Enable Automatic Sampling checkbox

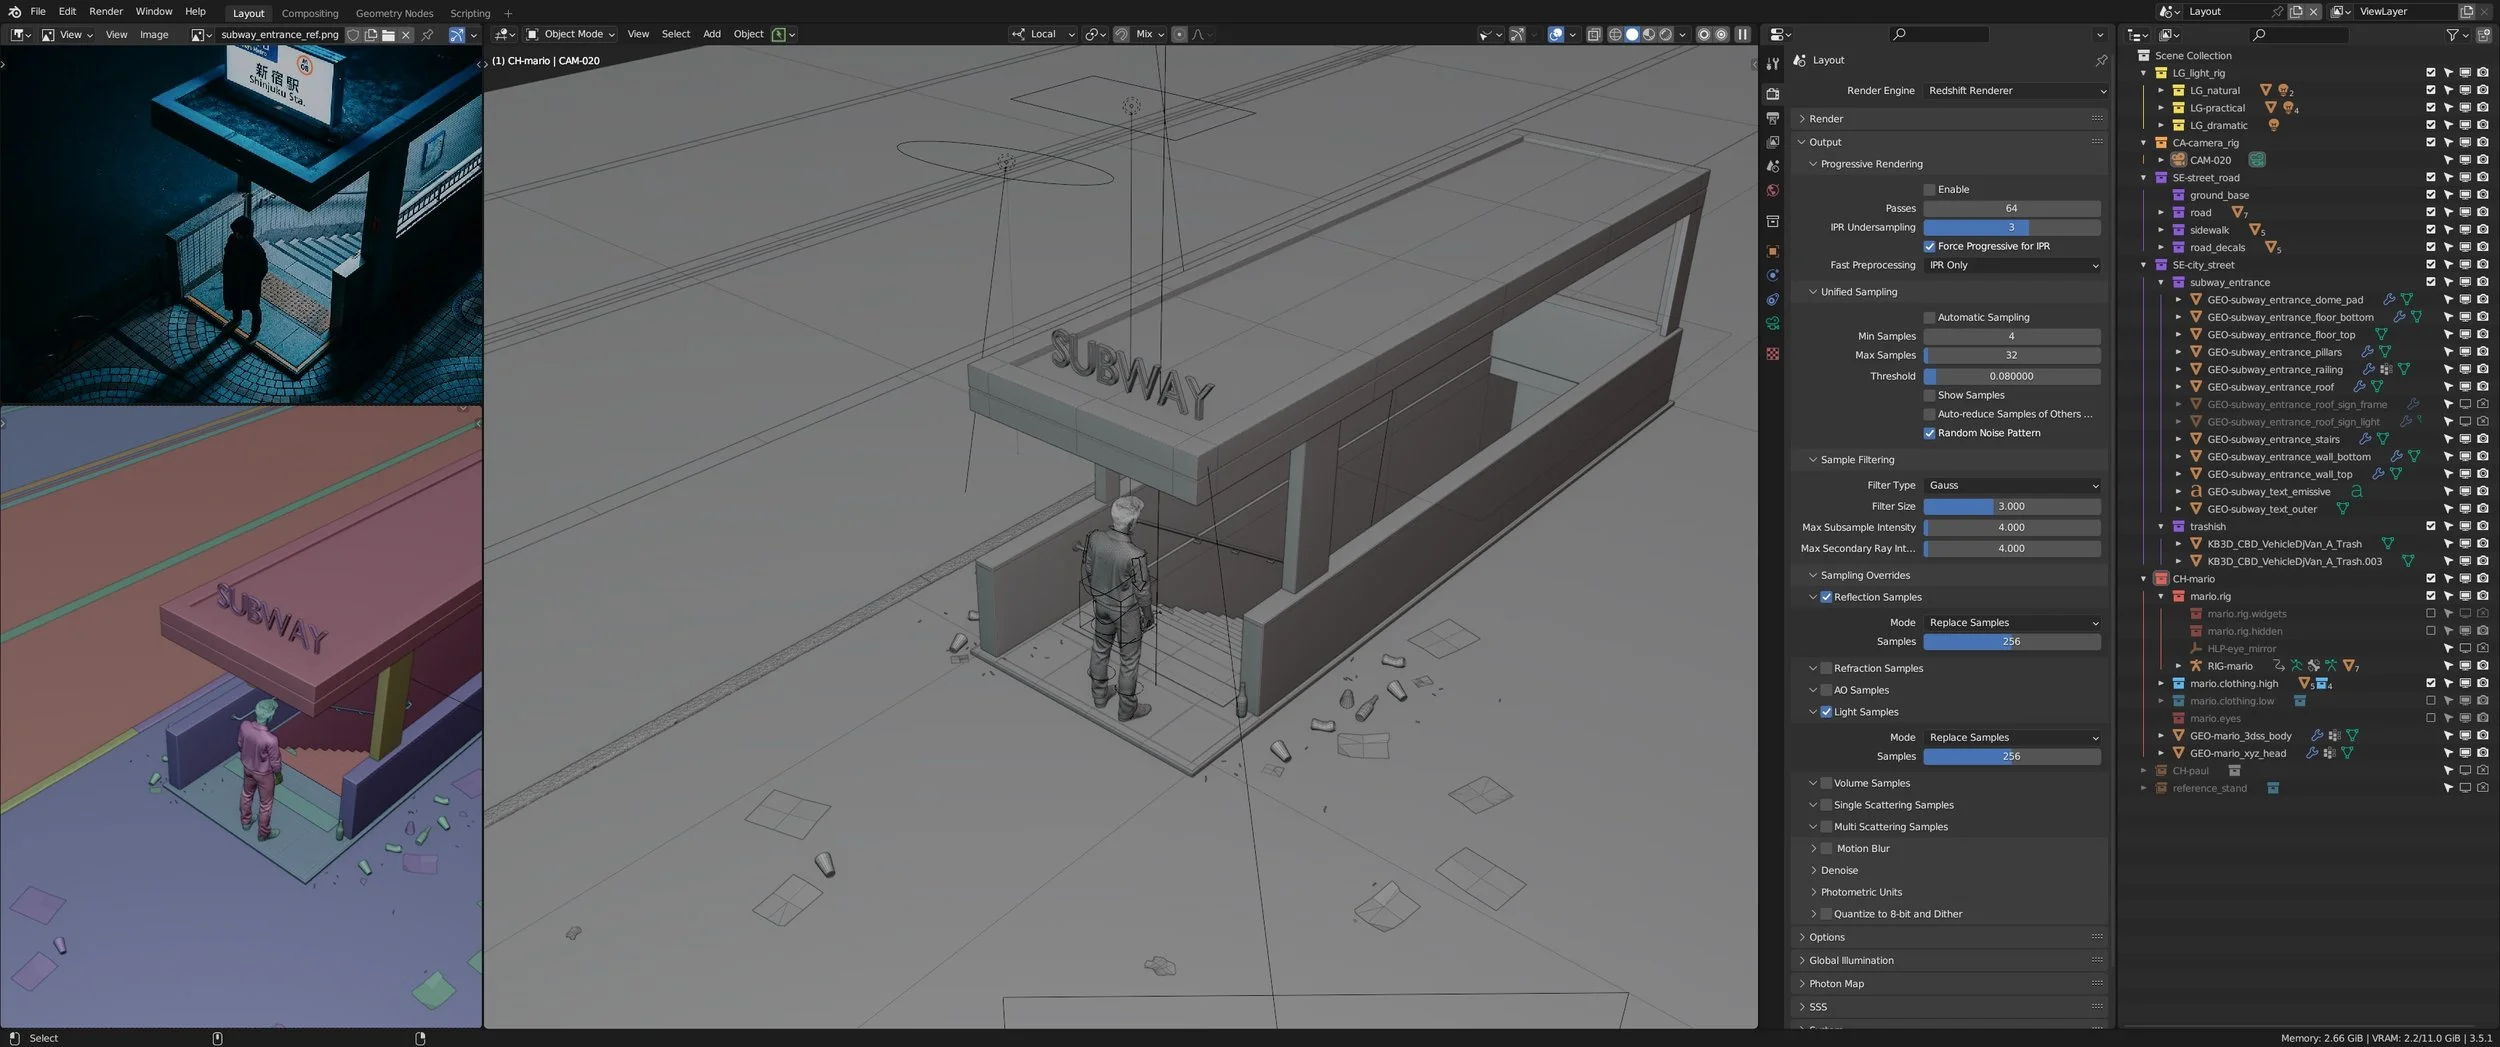pyautogui.click(x=1929, y=317)
